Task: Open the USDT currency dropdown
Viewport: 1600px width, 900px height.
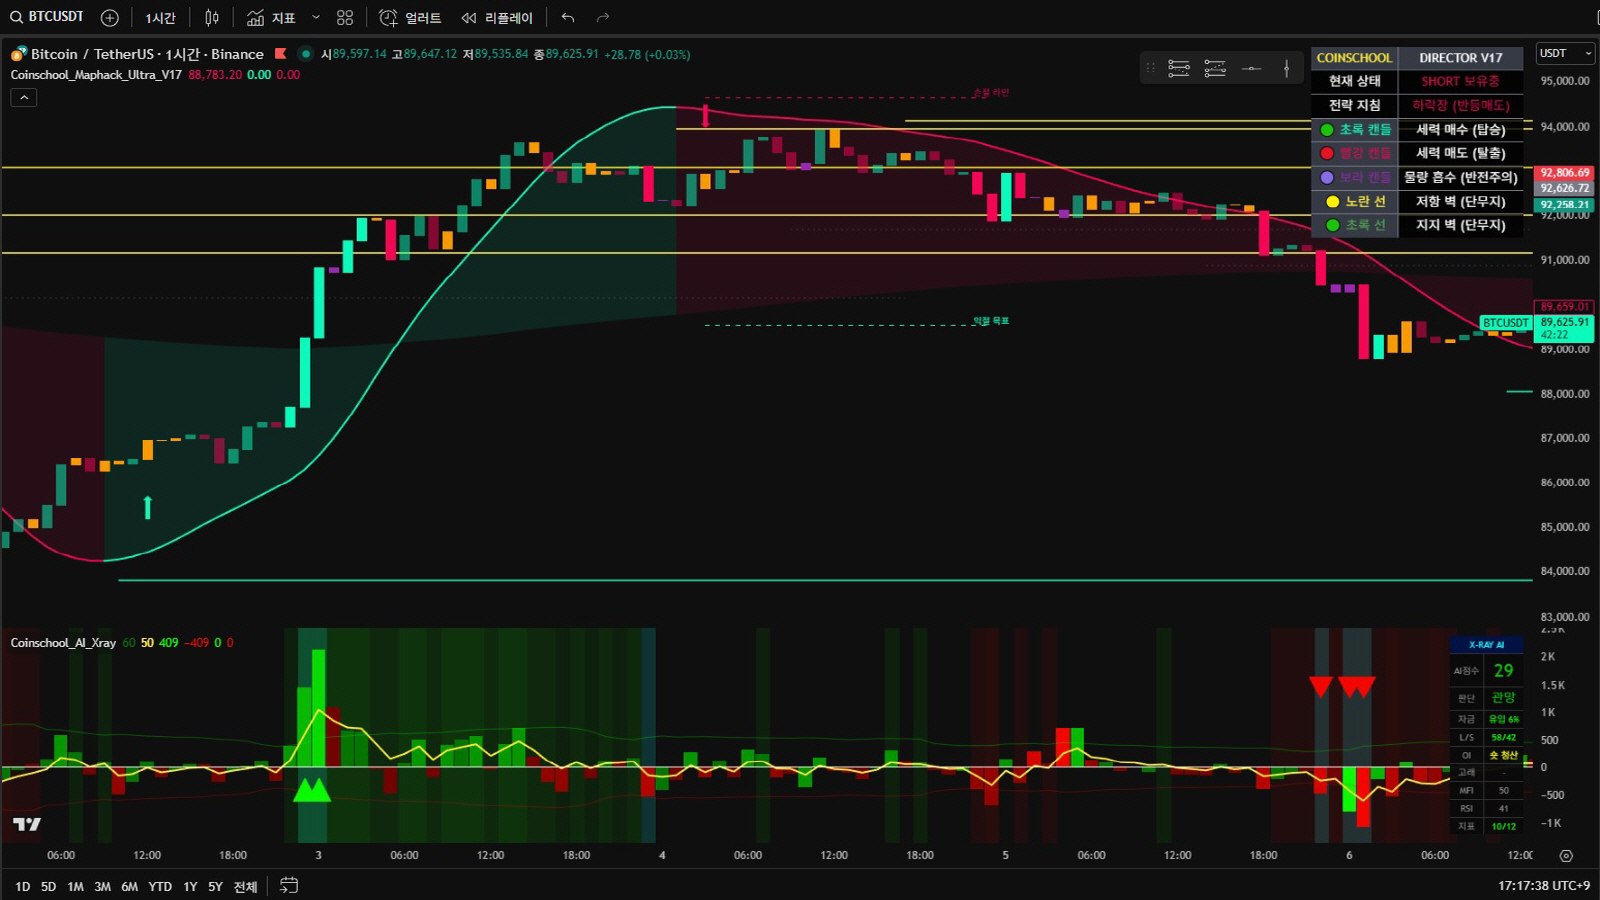Action: [1565, 53]
